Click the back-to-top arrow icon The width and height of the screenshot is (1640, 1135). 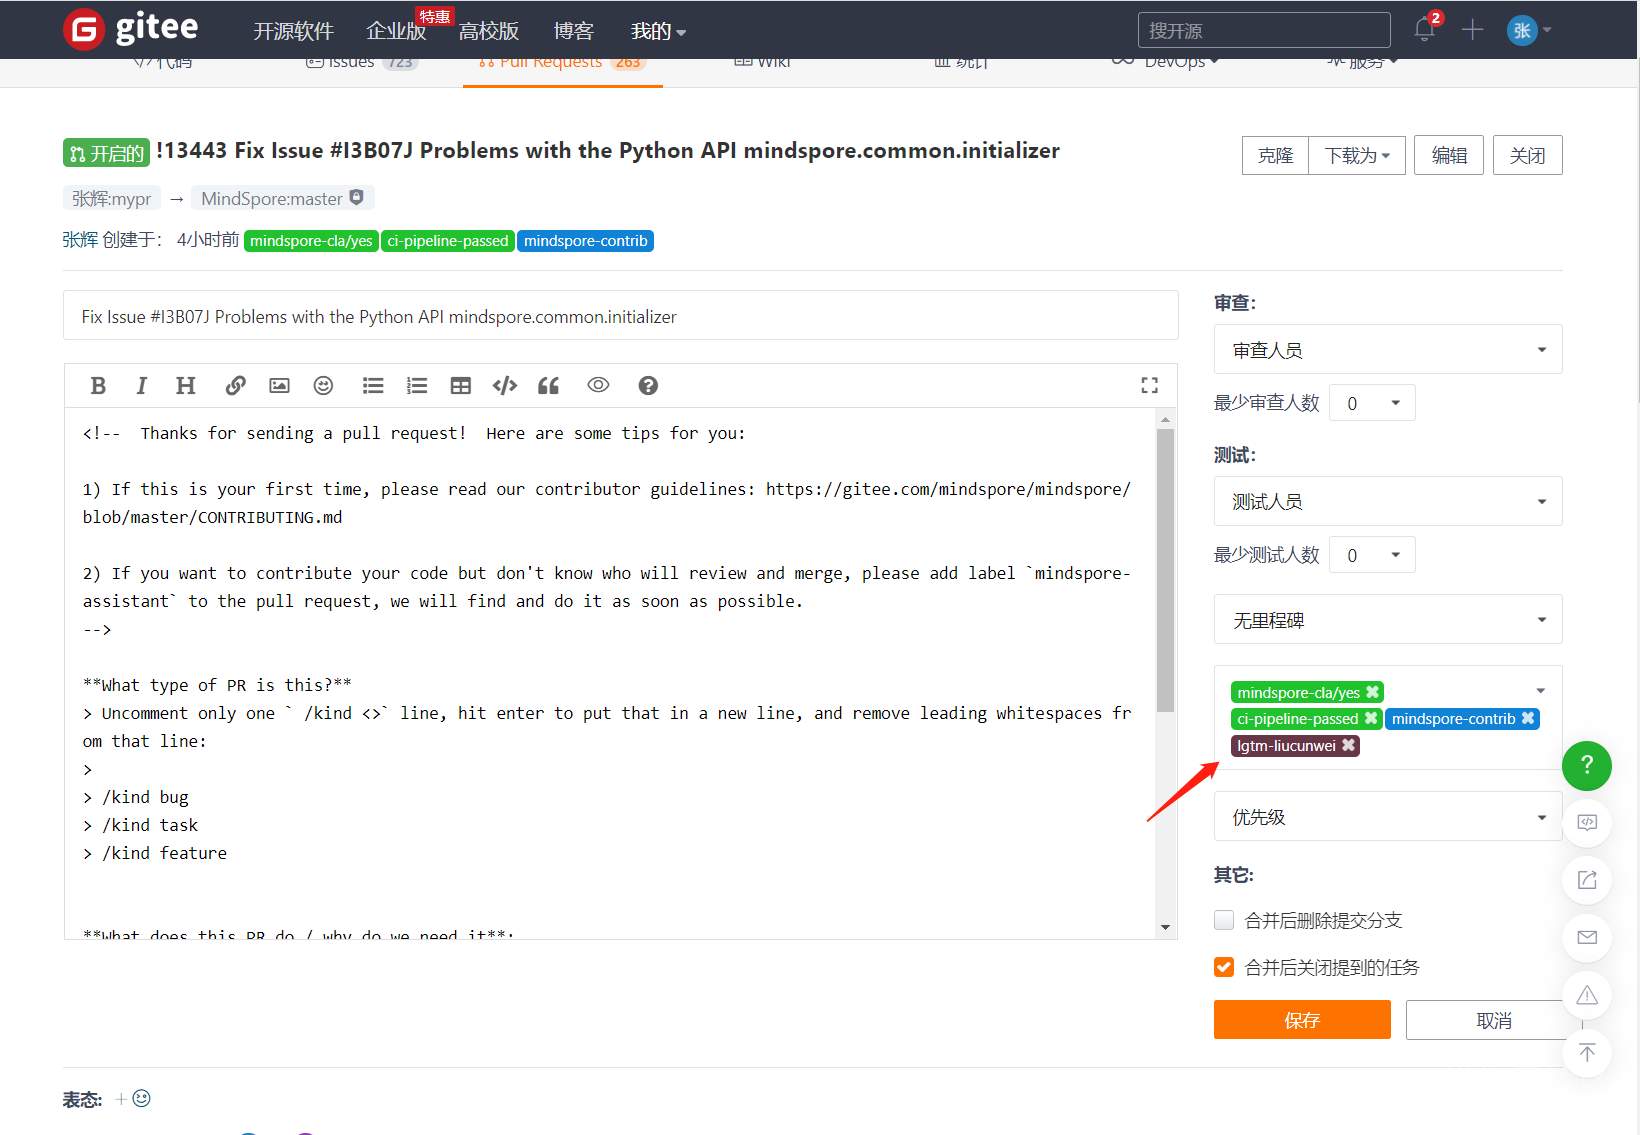(1587, 1053)
